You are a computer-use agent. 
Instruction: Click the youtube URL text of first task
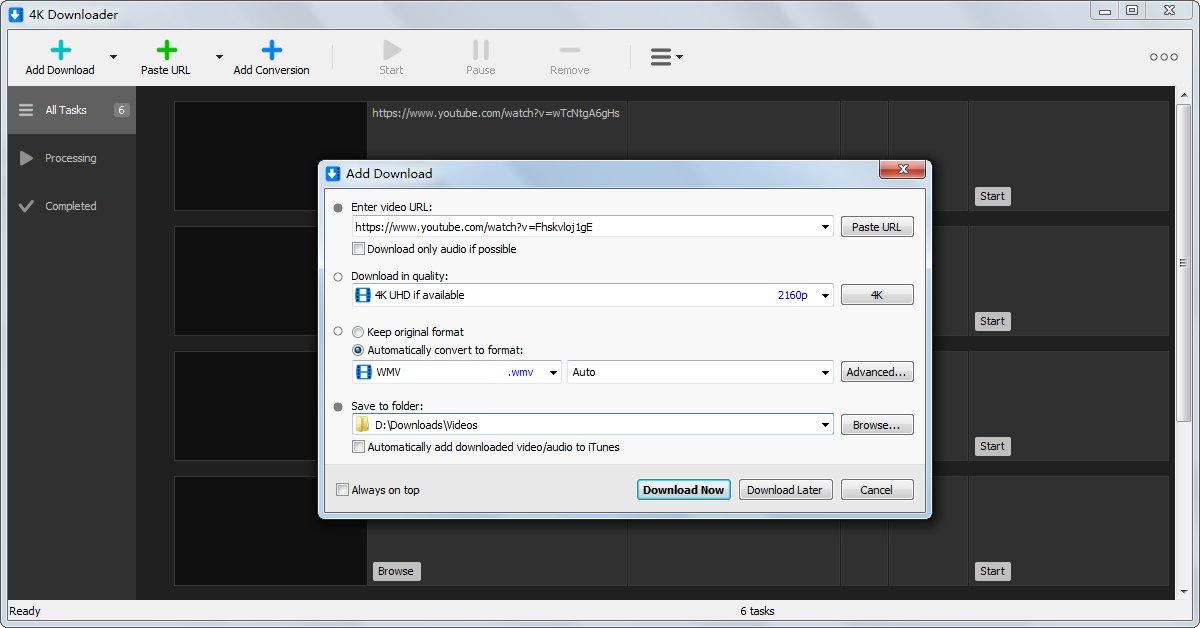click(x=496, y=113)
